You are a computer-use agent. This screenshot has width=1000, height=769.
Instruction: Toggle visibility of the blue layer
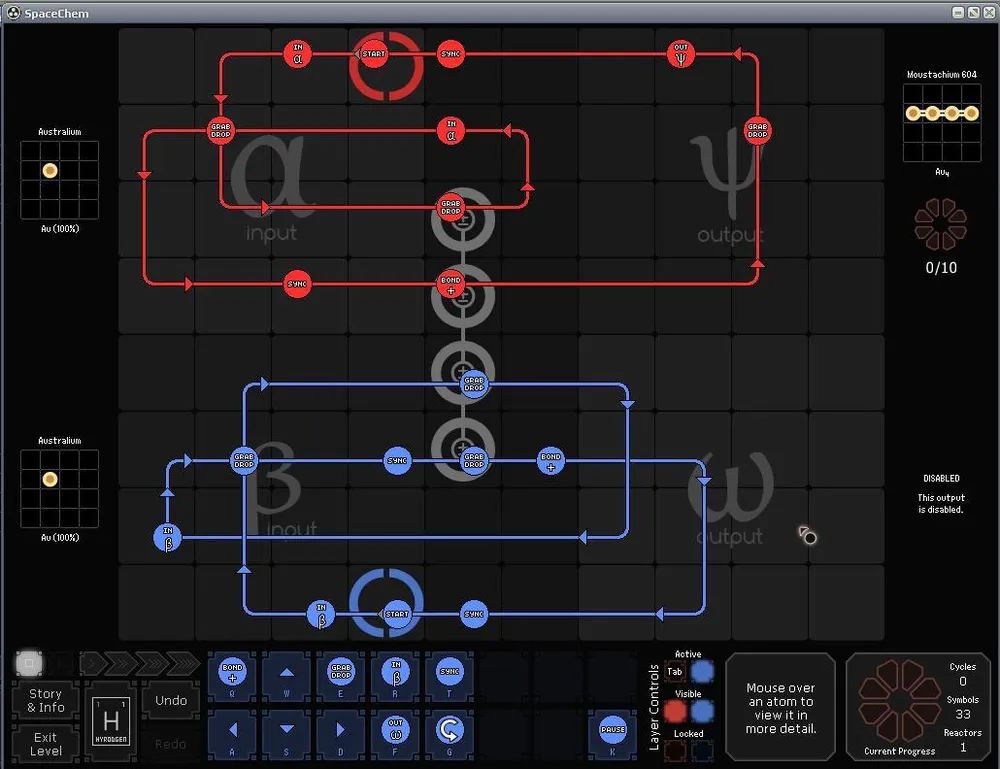(x=703, y=710)
